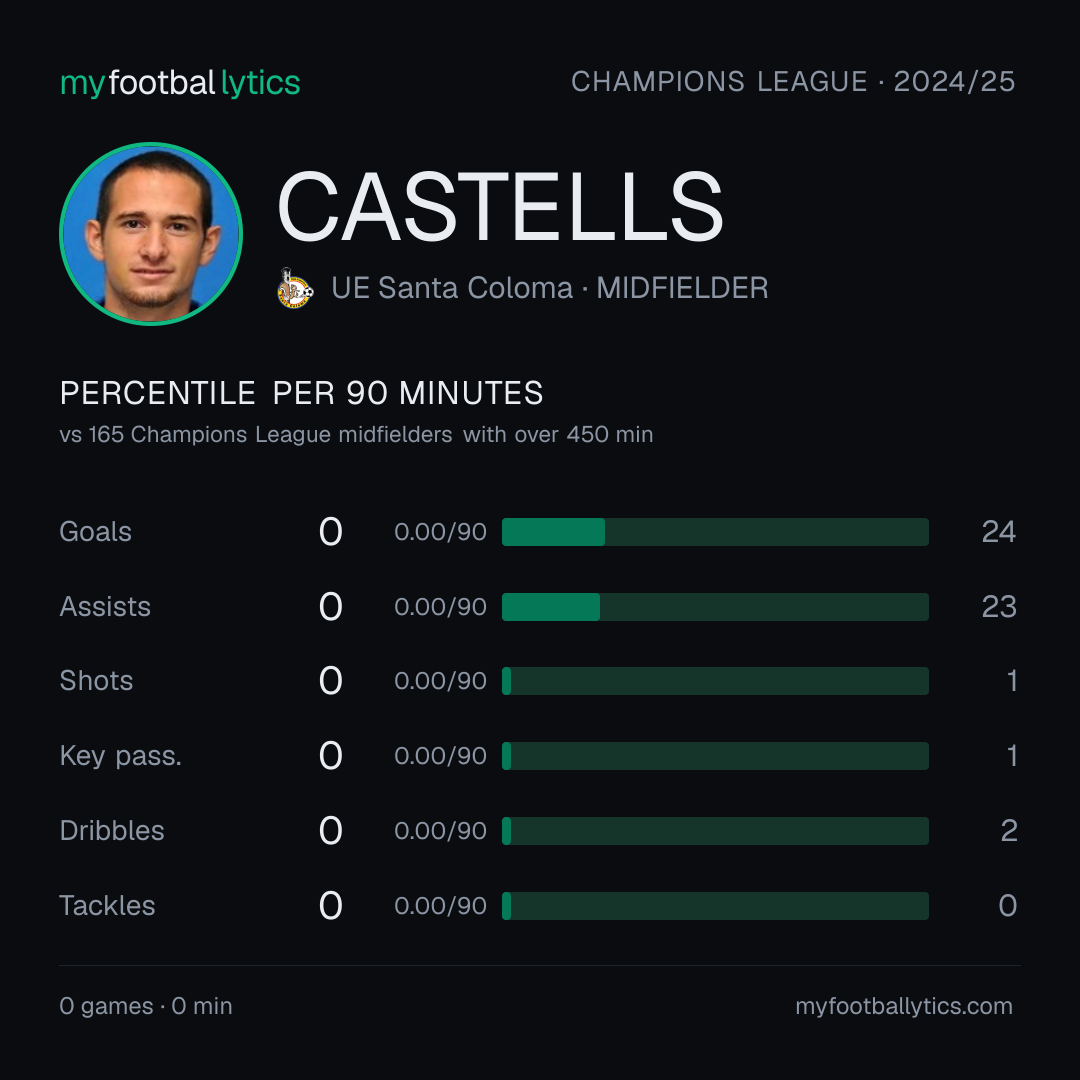Click the Key pass. percentile bar
The height and width of the screenshot is (1080, 1080).
(715, 756)
